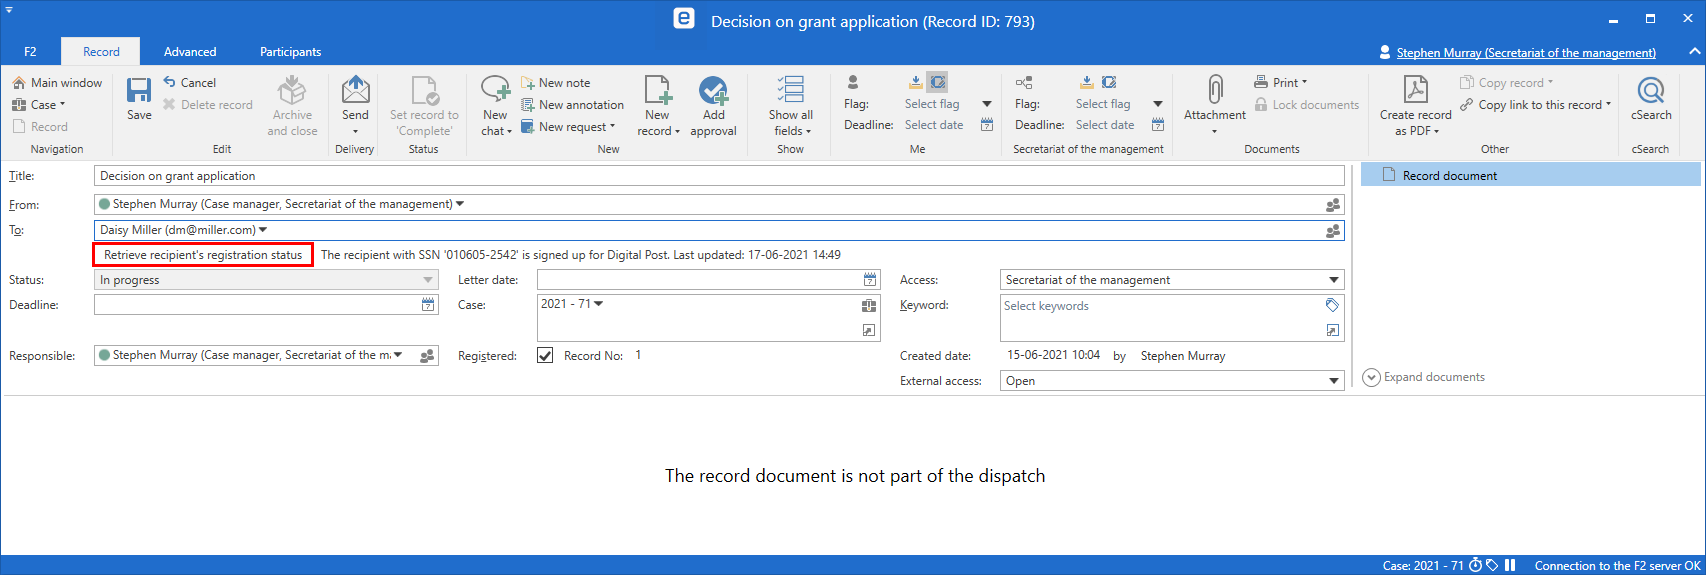Open cSearch from the ribbon
Viewport: 1706px width, 575px height.
(1650, 92)
